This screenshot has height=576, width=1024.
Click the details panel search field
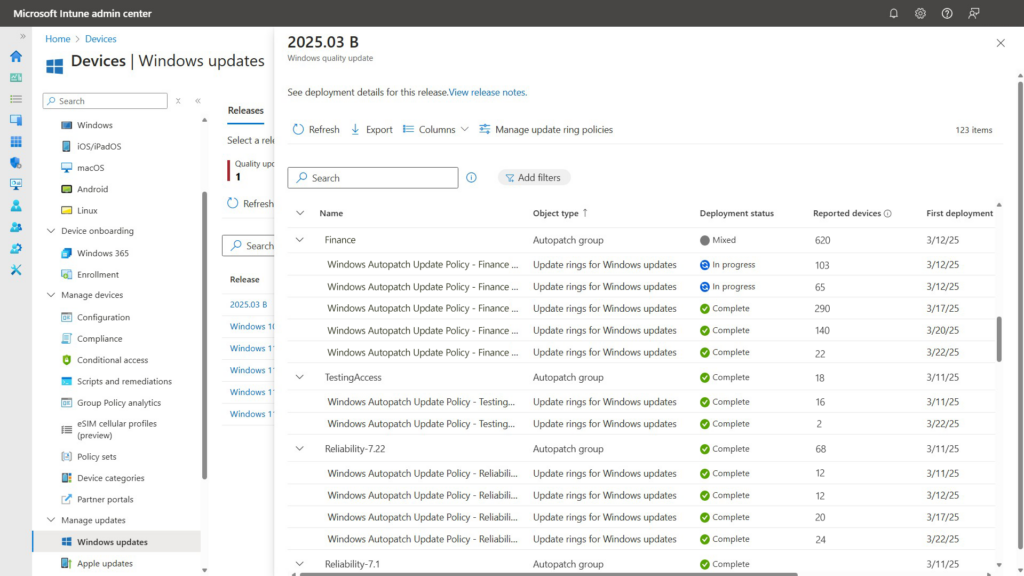373,178
